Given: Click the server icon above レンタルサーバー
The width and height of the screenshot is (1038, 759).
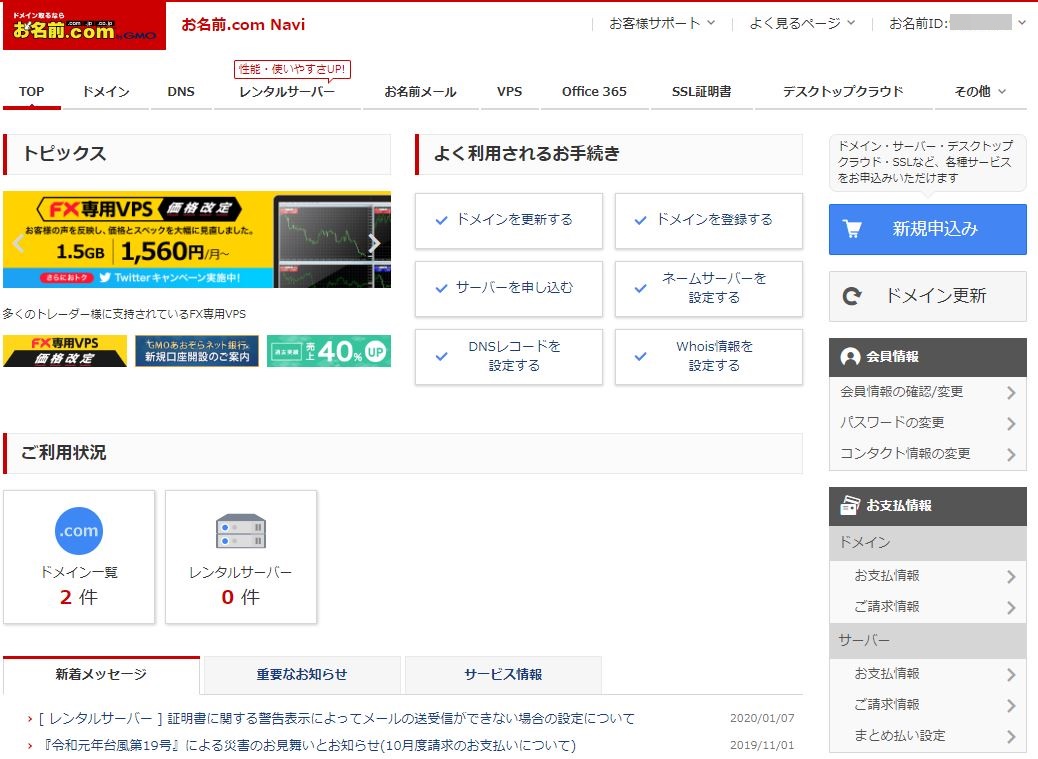Looking at the screenshot, I should (240, 530).
